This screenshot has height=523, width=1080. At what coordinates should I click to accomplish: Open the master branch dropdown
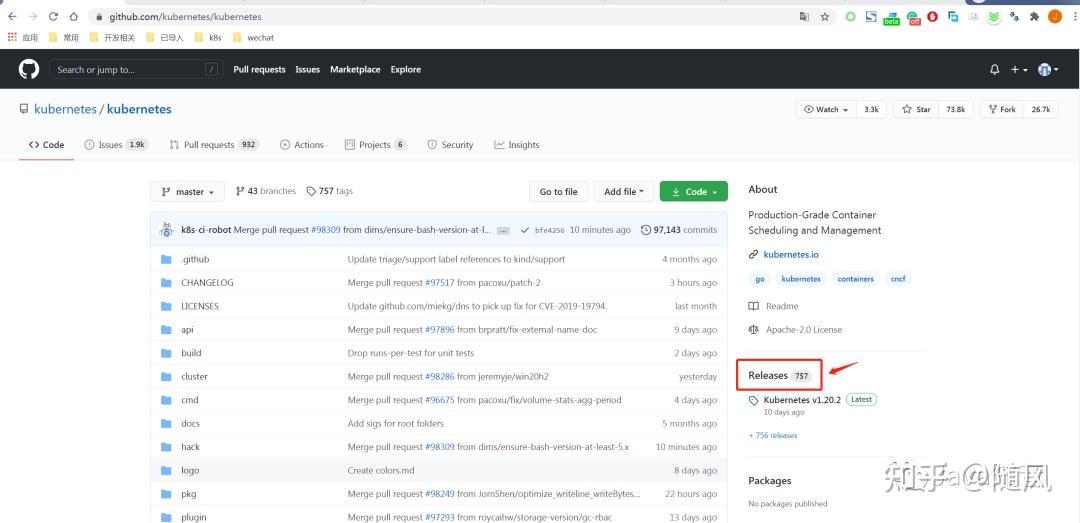(x=187, y=192)
